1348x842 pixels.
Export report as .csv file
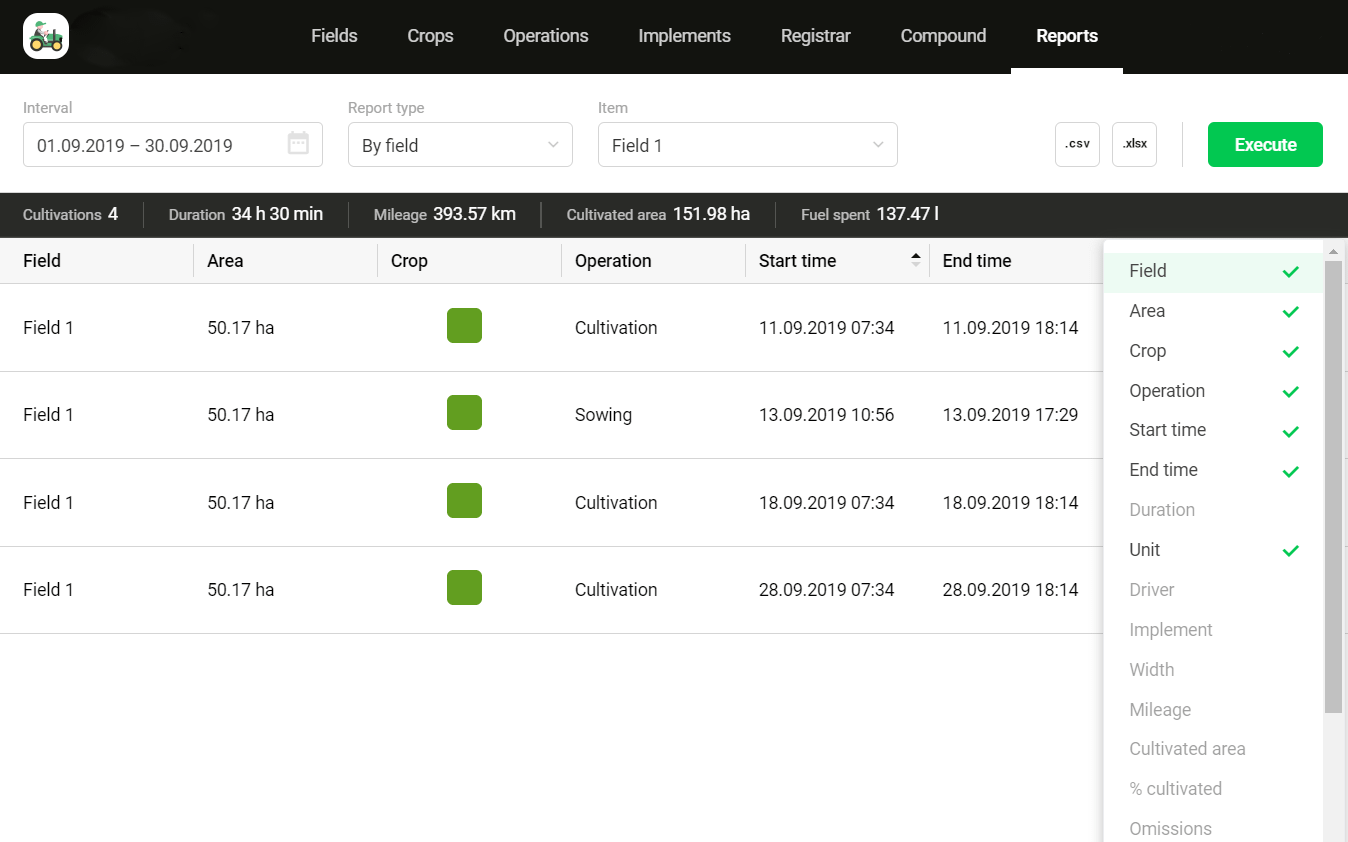1077,144
